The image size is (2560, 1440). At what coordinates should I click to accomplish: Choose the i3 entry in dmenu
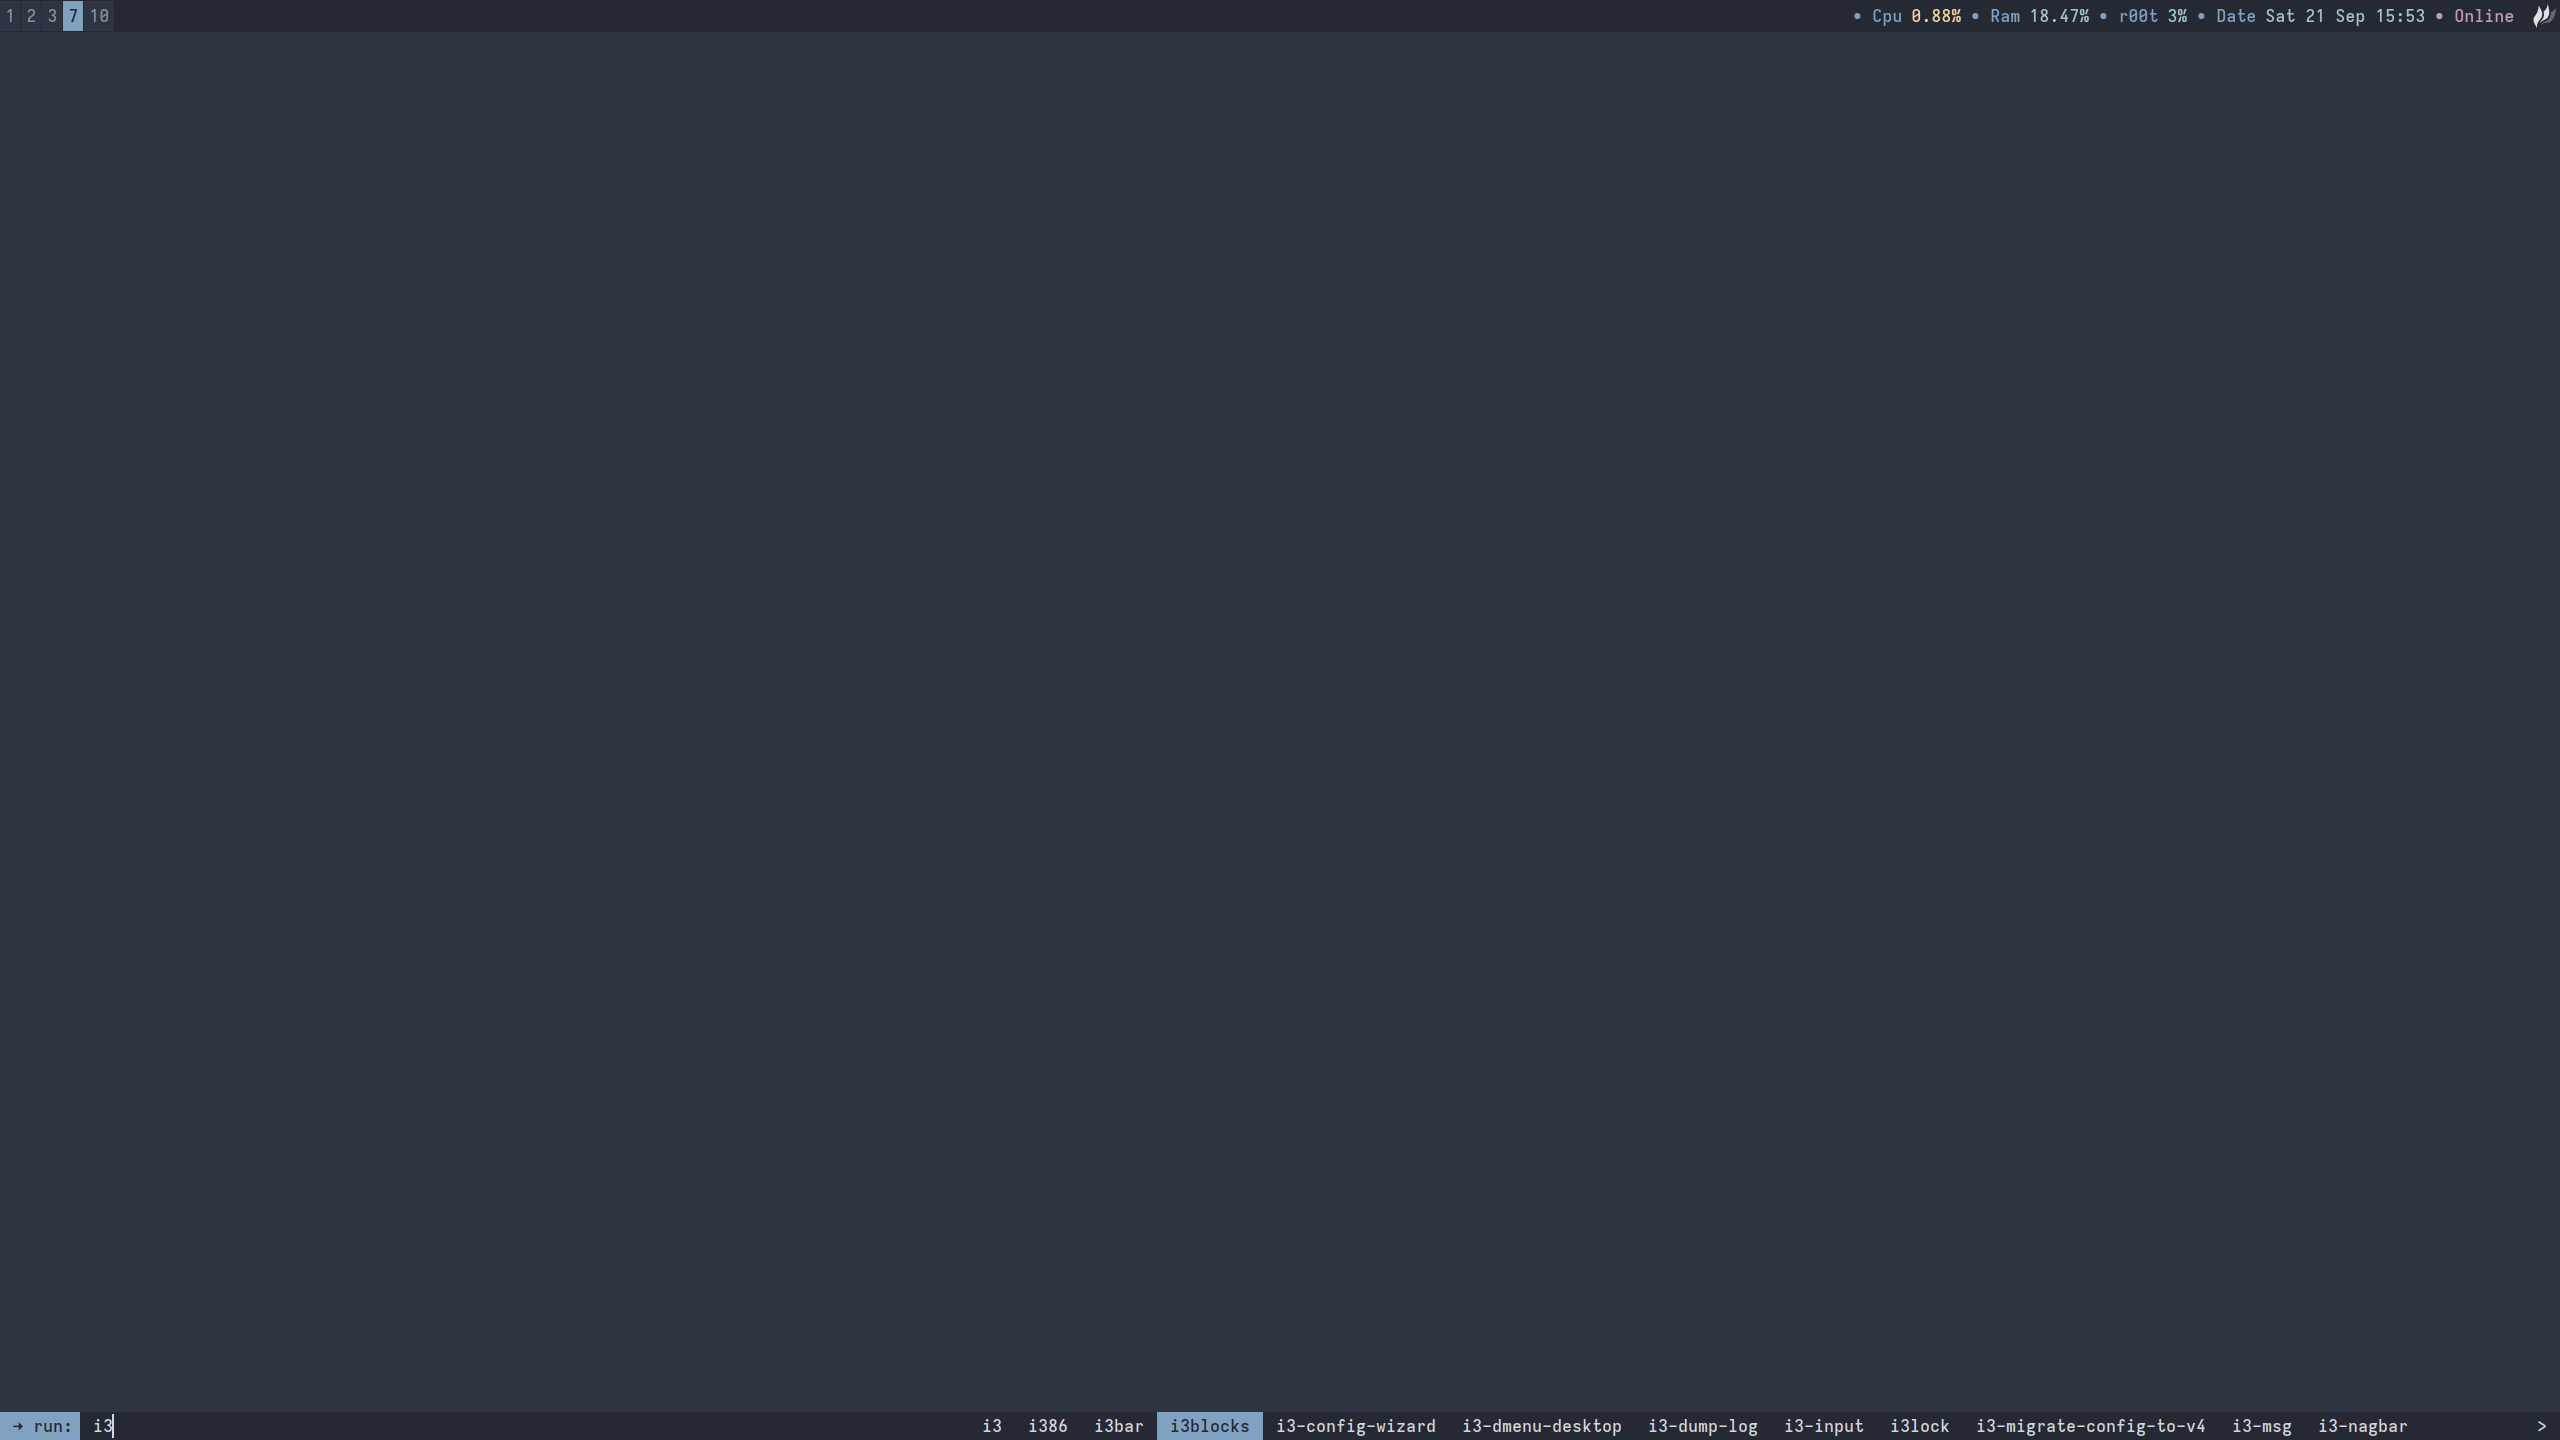(x=992, y=1426)
